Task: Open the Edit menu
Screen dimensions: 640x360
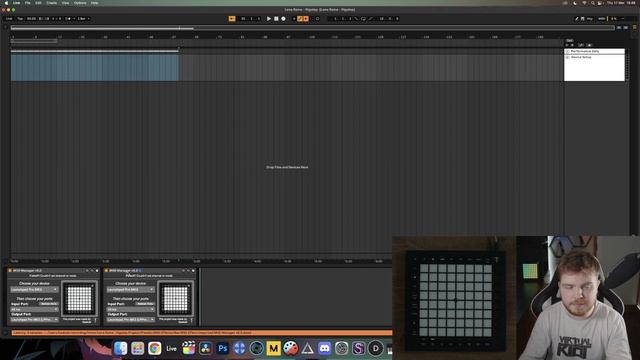Action: tap(38, 3)
